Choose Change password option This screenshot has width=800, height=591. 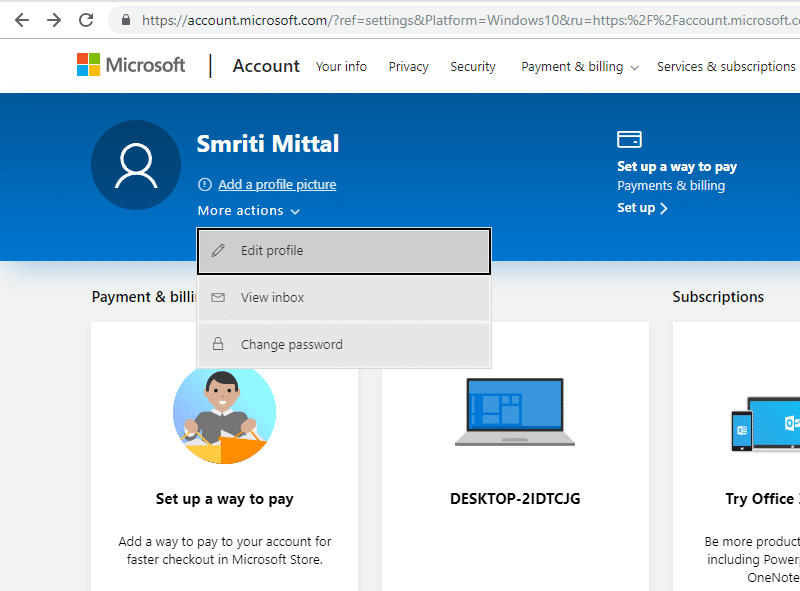pyautogui.click(x=343, y=345)
